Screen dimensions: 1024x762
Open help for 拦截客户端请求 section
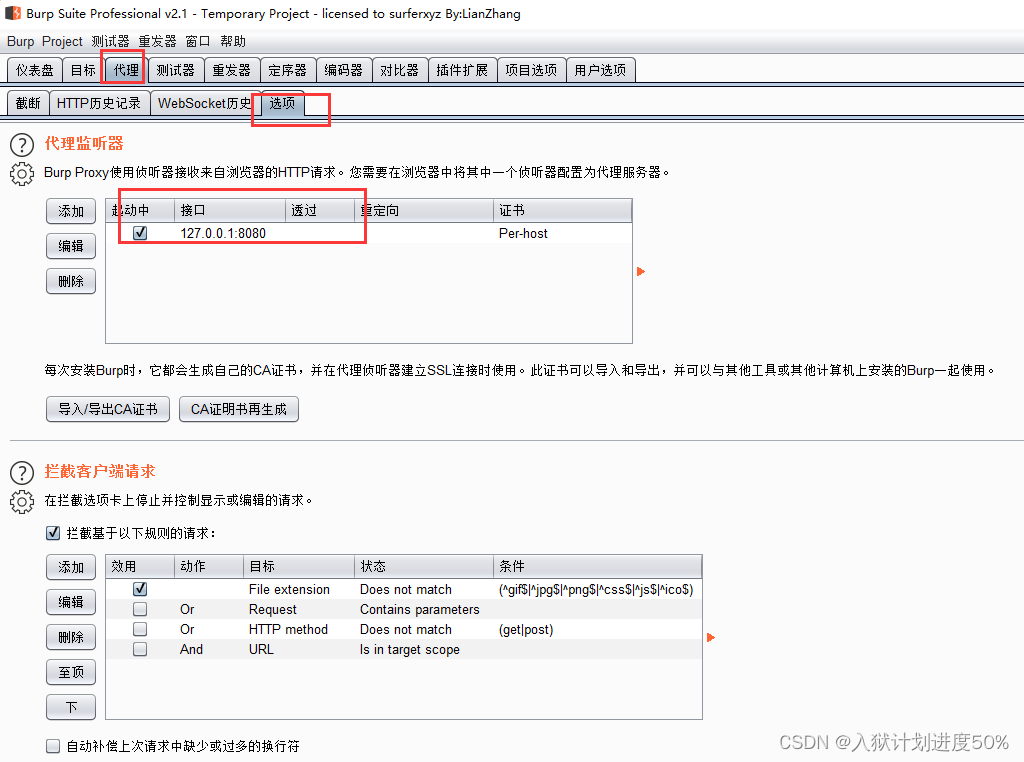click(22, 473)
